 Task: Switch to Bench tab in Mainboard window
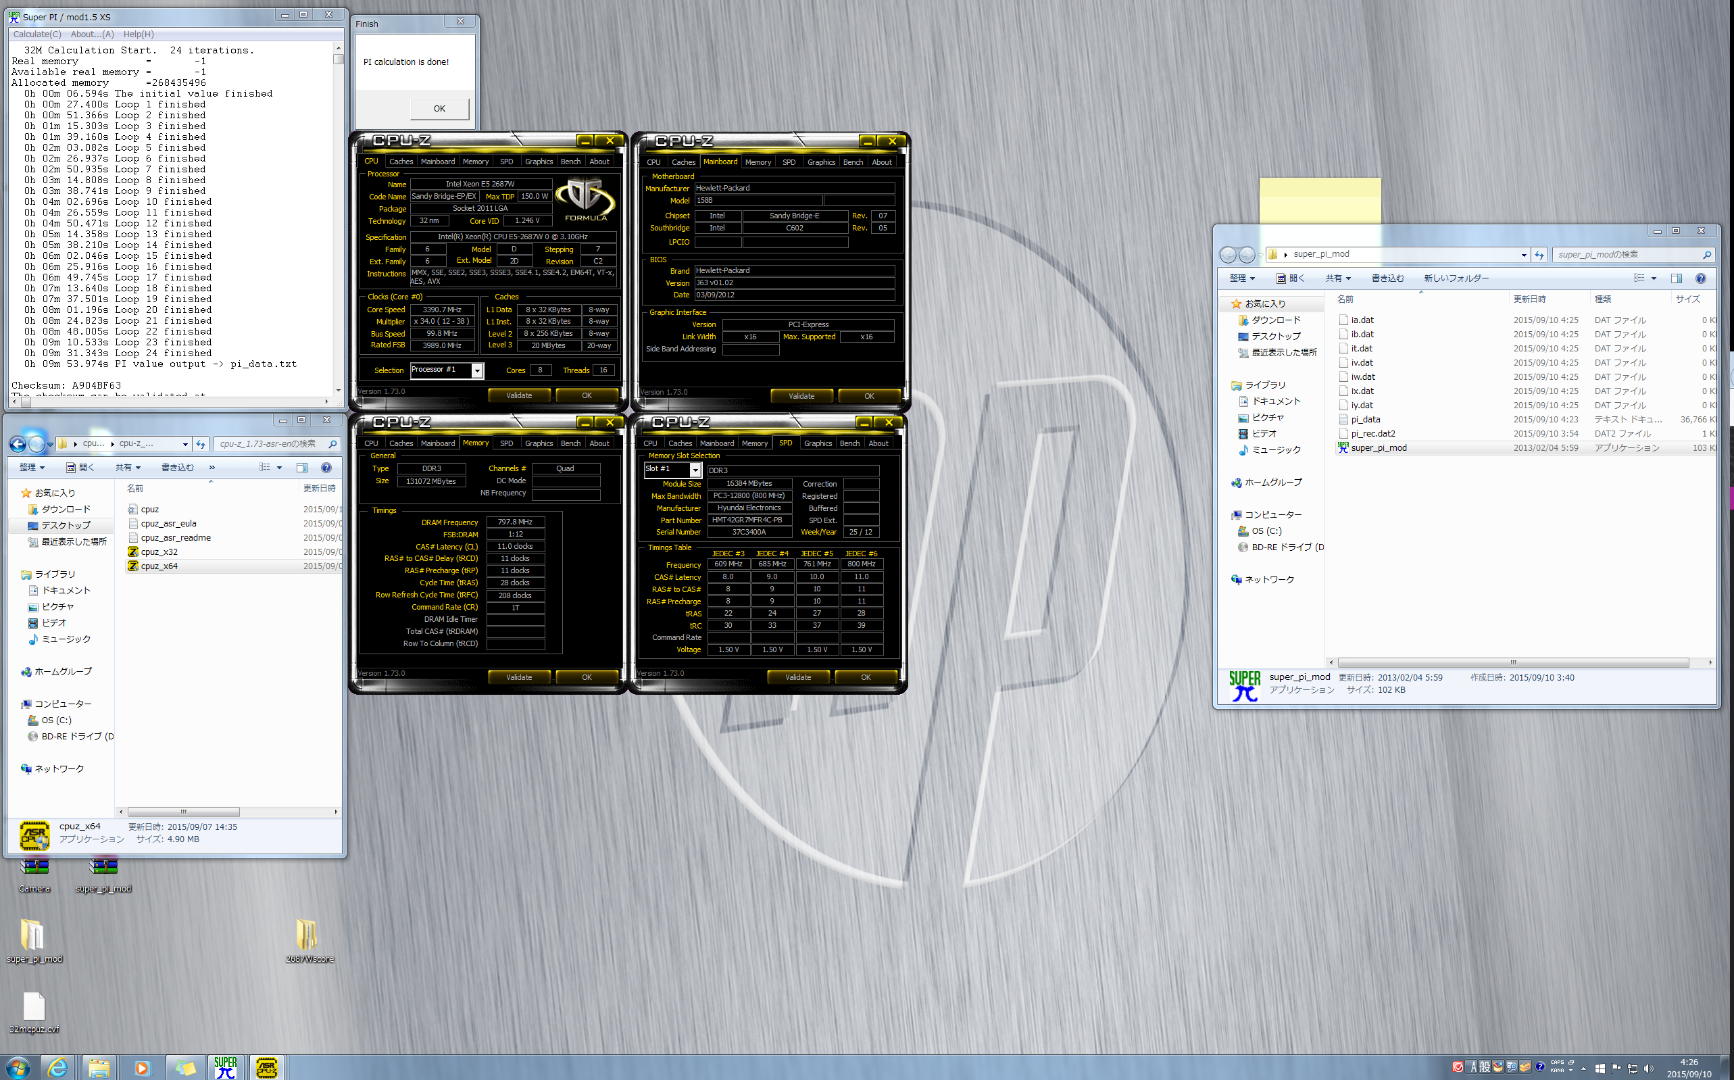(x=853, y=162)
